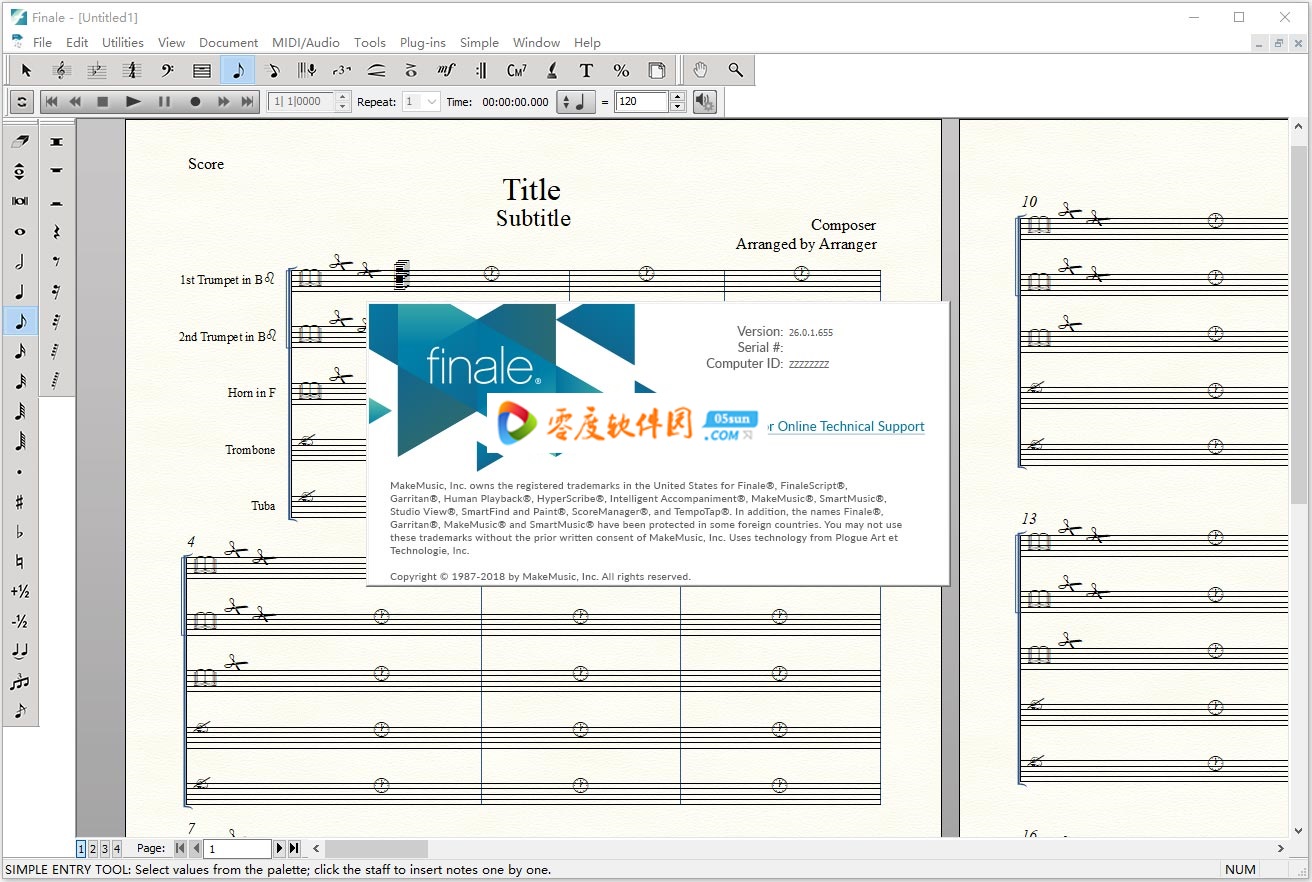
Task: Switch to layer 2
Action: pos(93,849)
